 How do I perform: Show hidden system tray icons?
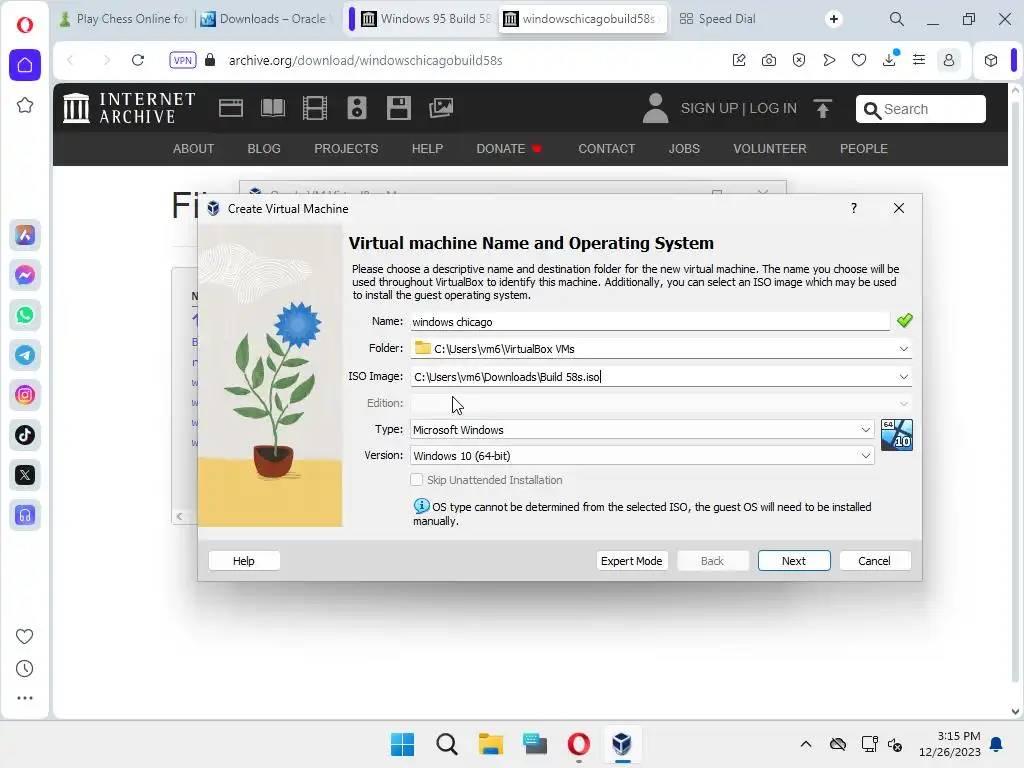point(806,744)
